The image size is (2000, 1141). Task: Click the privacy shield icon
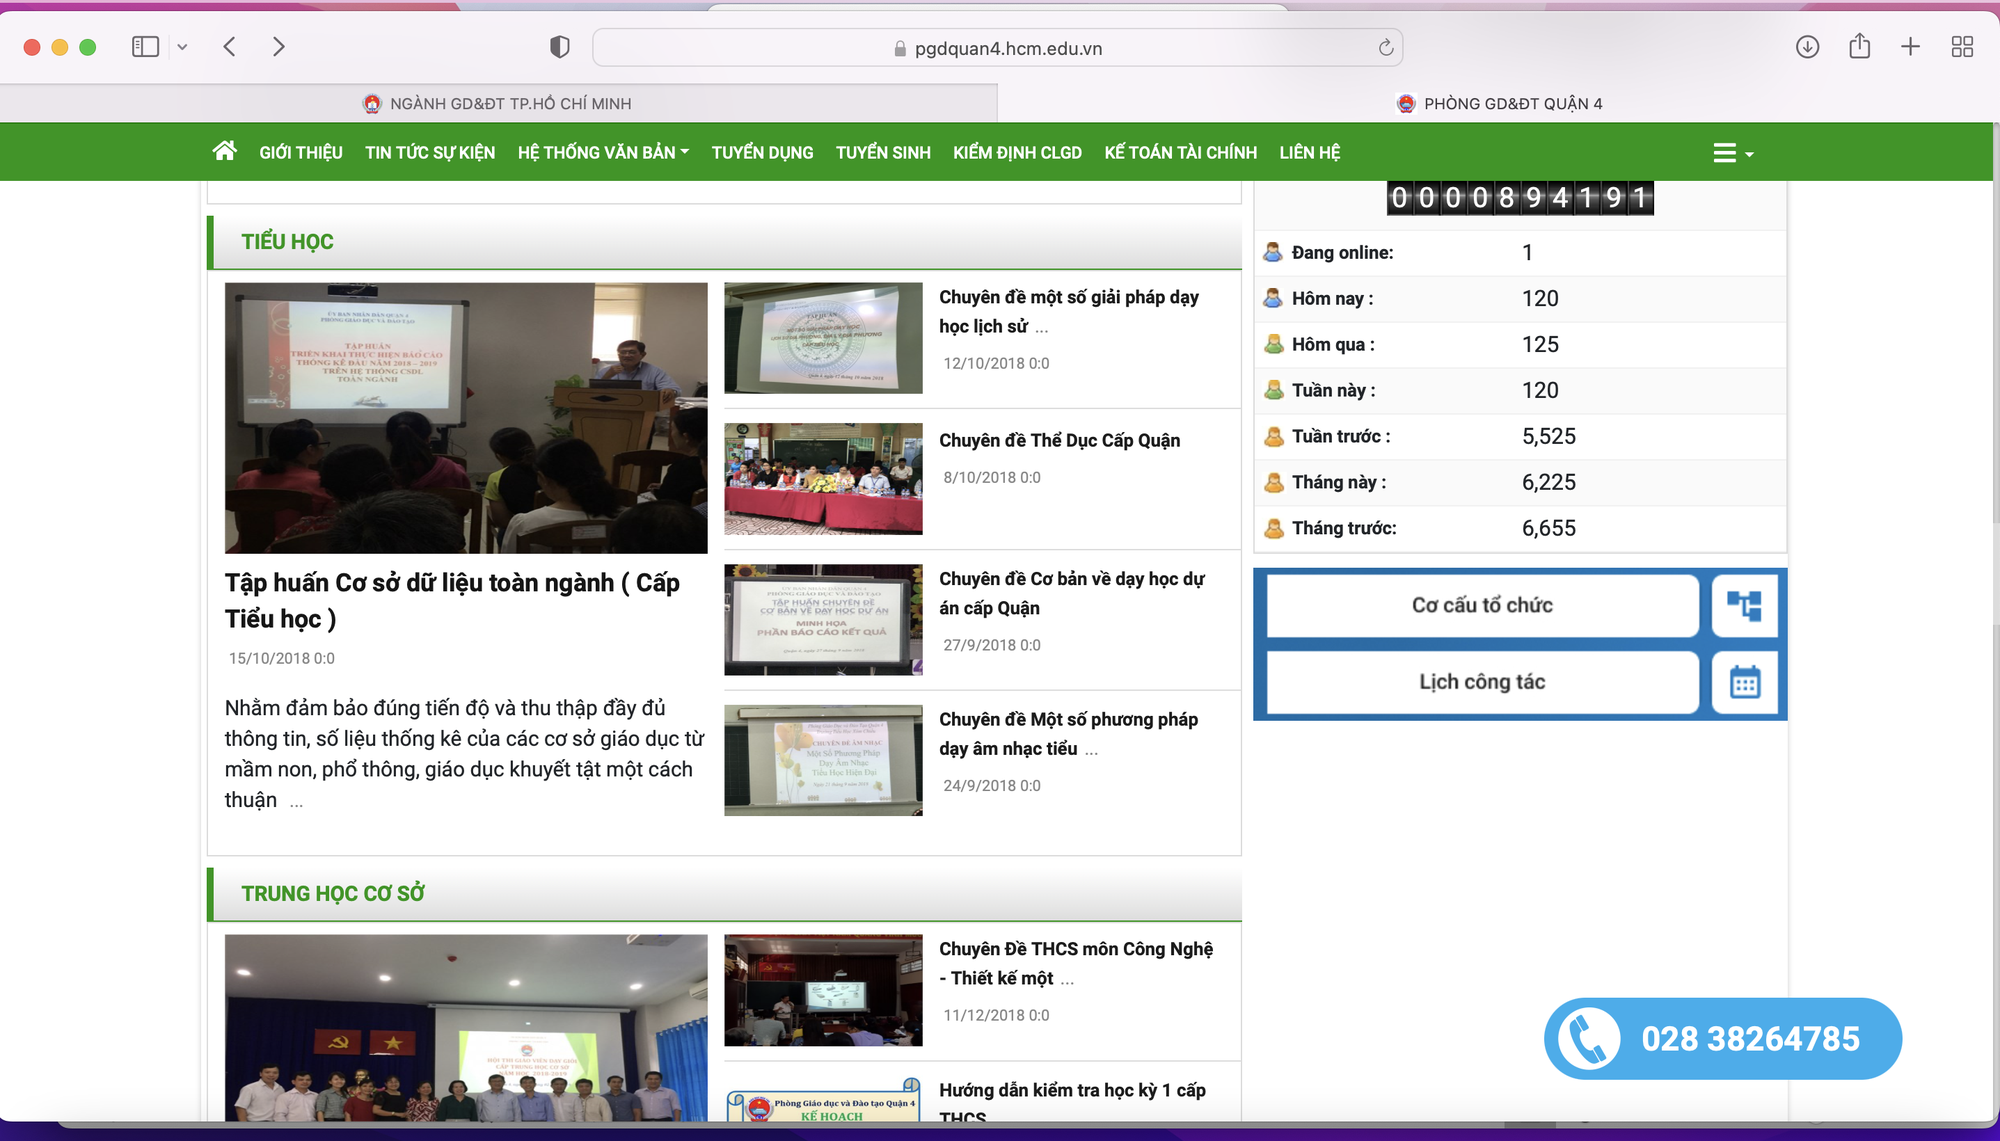560,47
